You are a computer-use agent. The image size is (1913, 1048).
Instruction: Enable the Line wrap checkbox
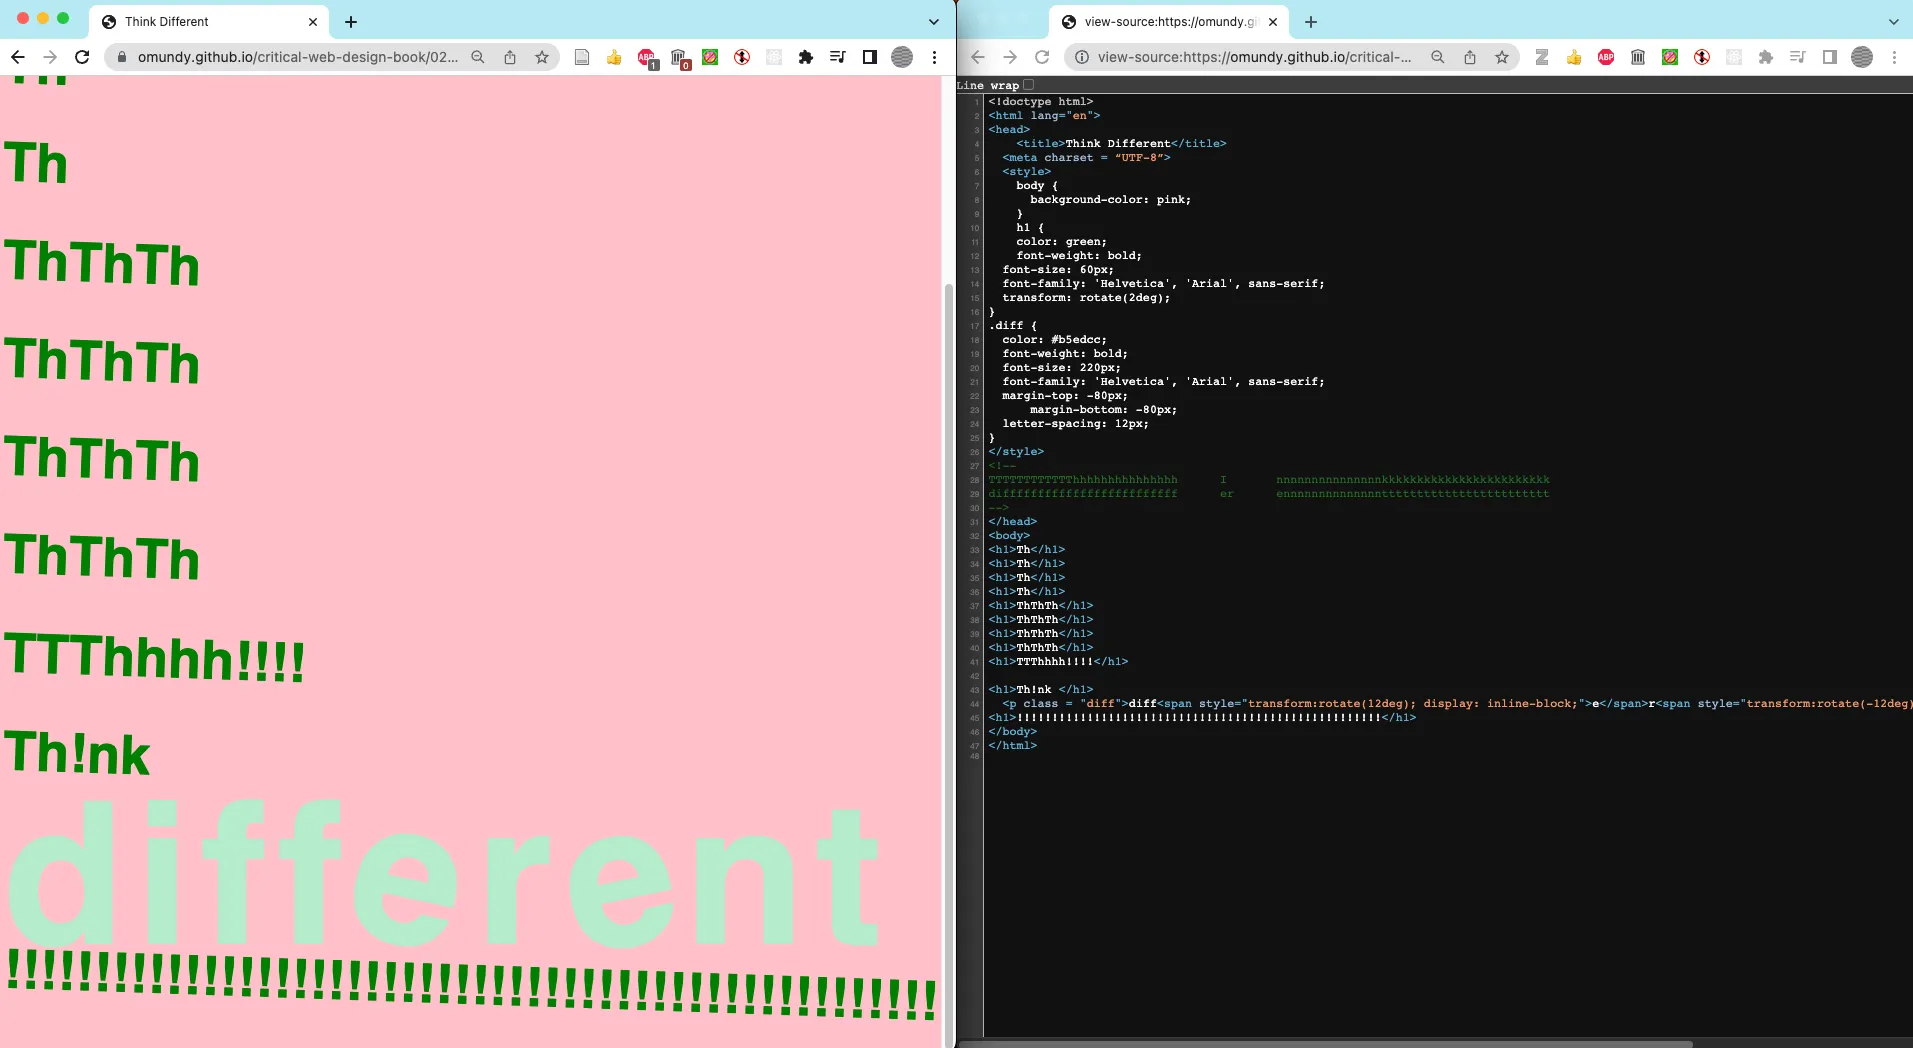coord(1028,85)
